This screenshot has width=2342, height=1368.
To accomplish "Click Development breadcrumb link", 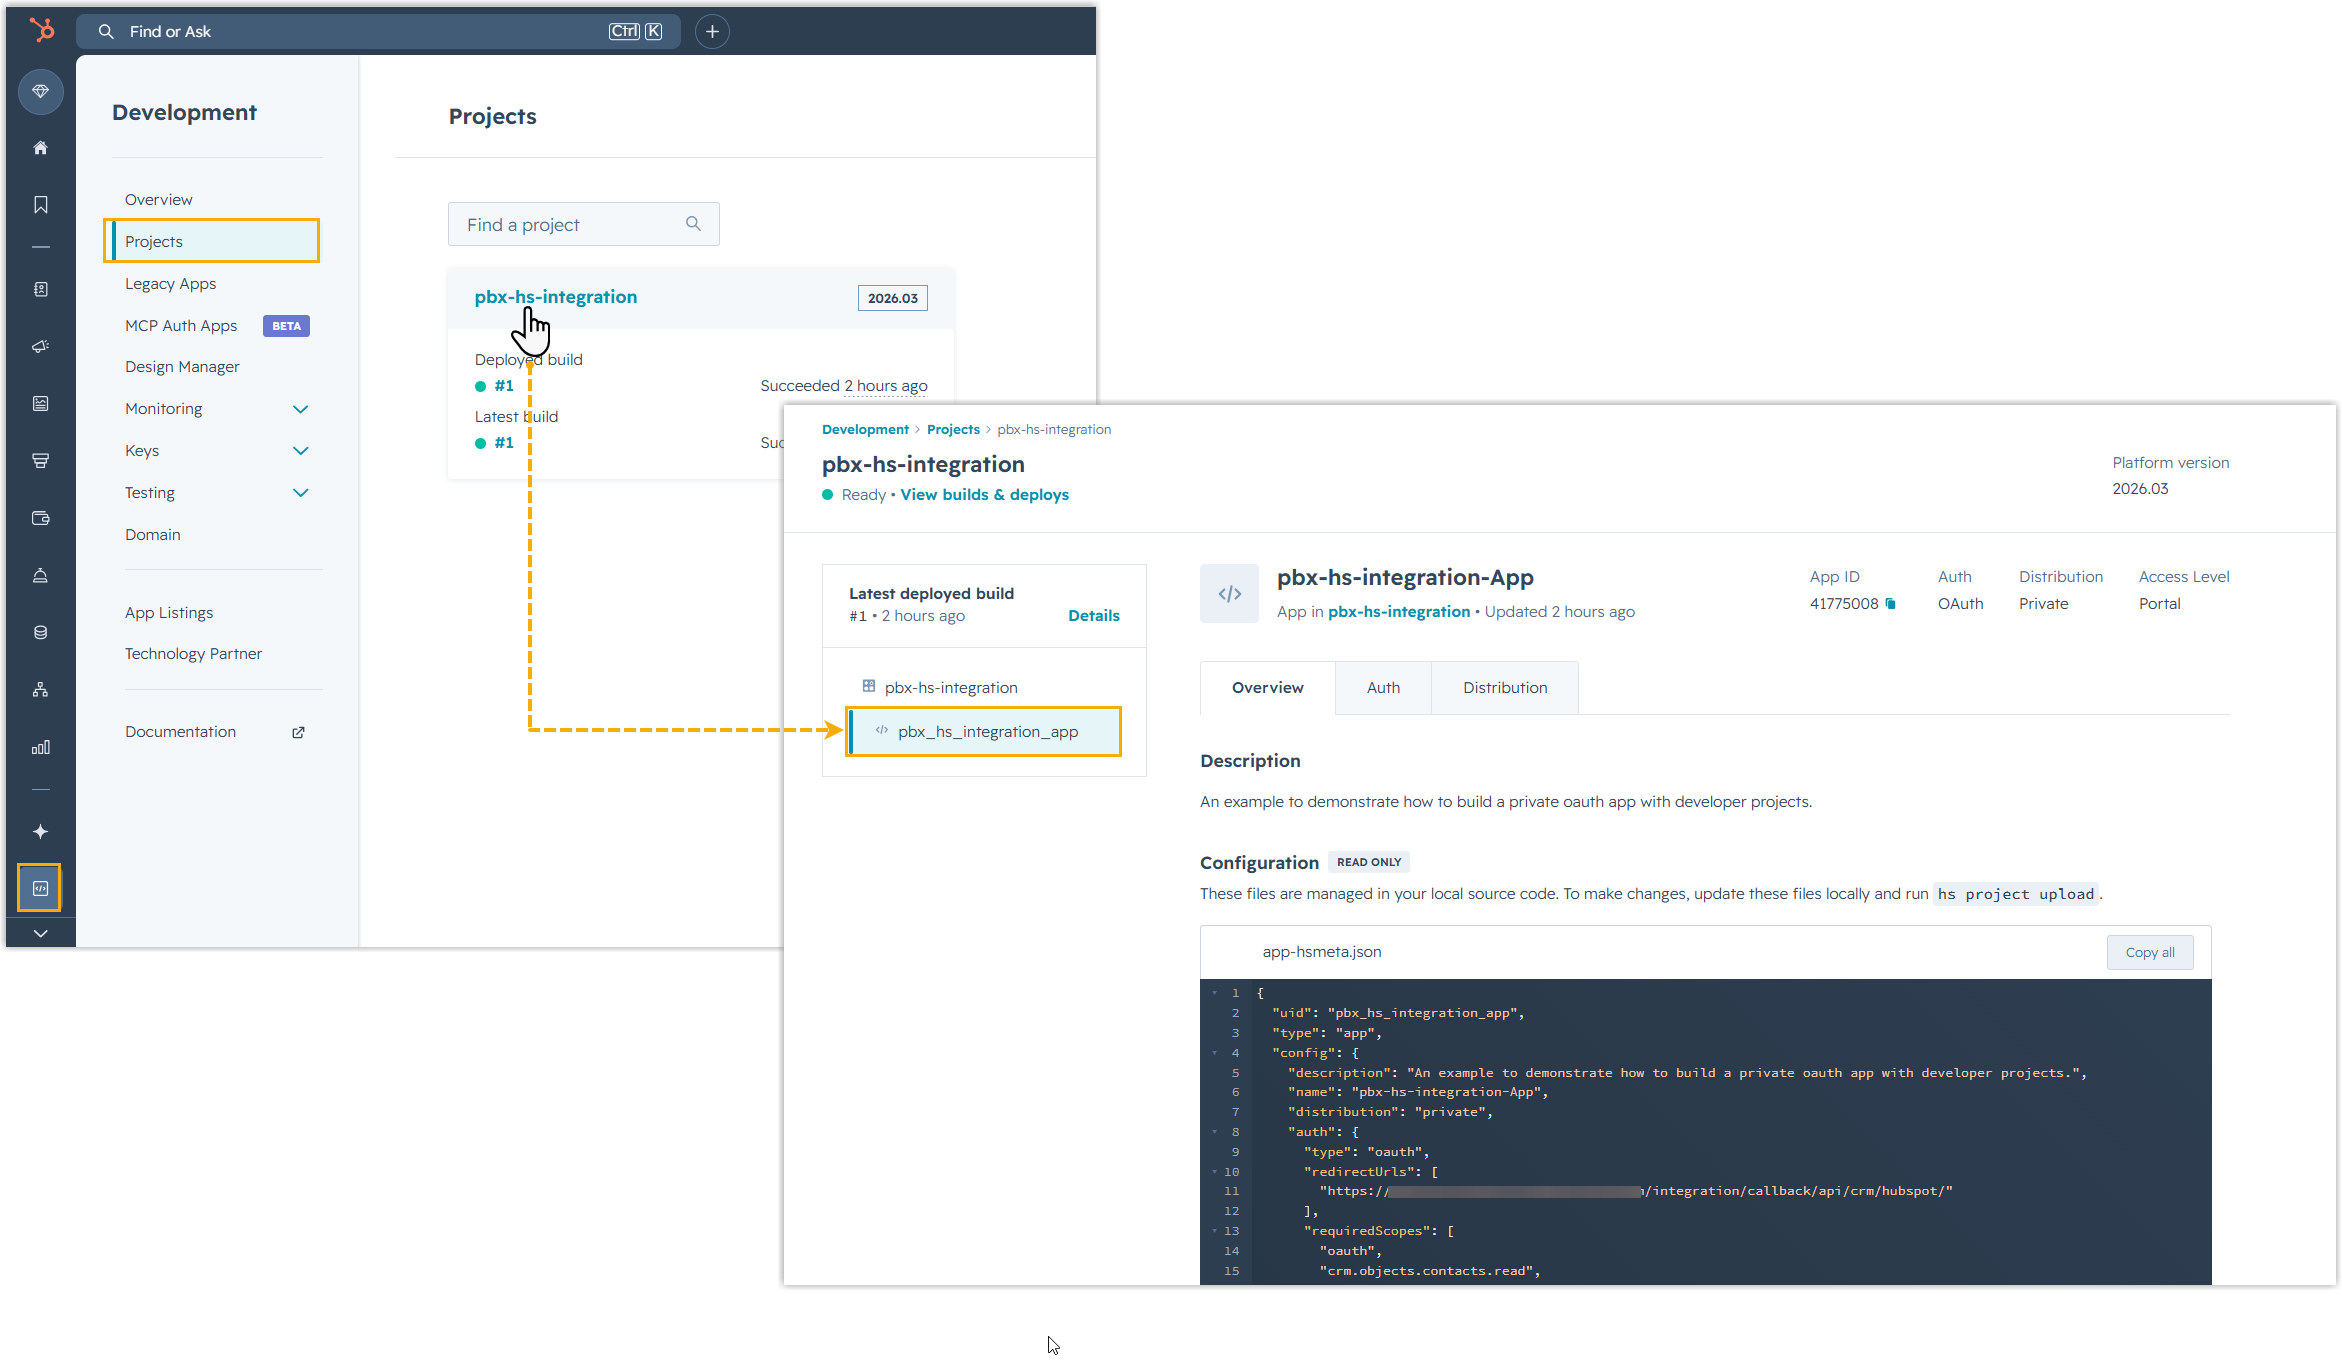I will point(865,430).
